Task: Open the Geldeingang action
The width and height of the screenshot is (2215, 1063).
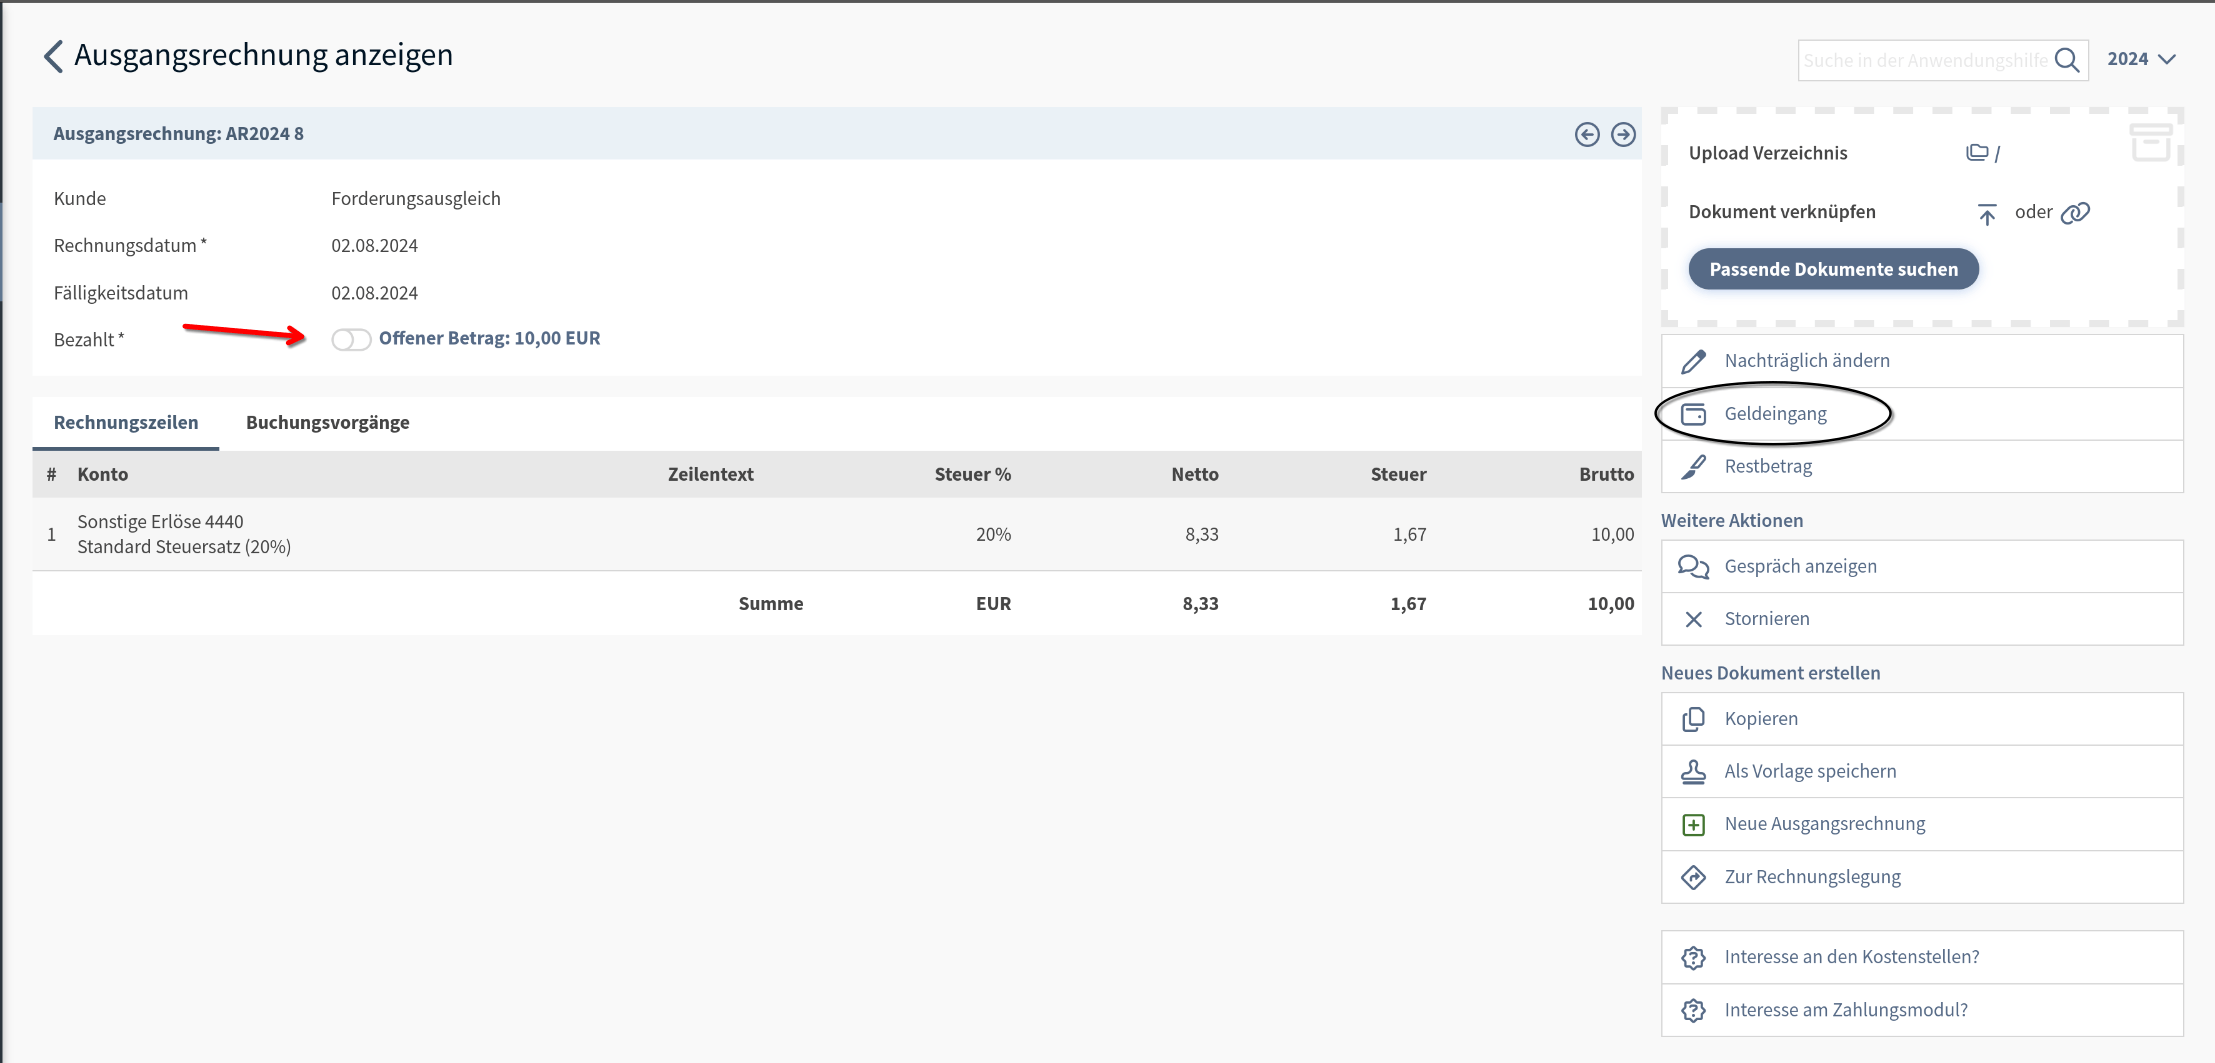Action: point(1775,414)
